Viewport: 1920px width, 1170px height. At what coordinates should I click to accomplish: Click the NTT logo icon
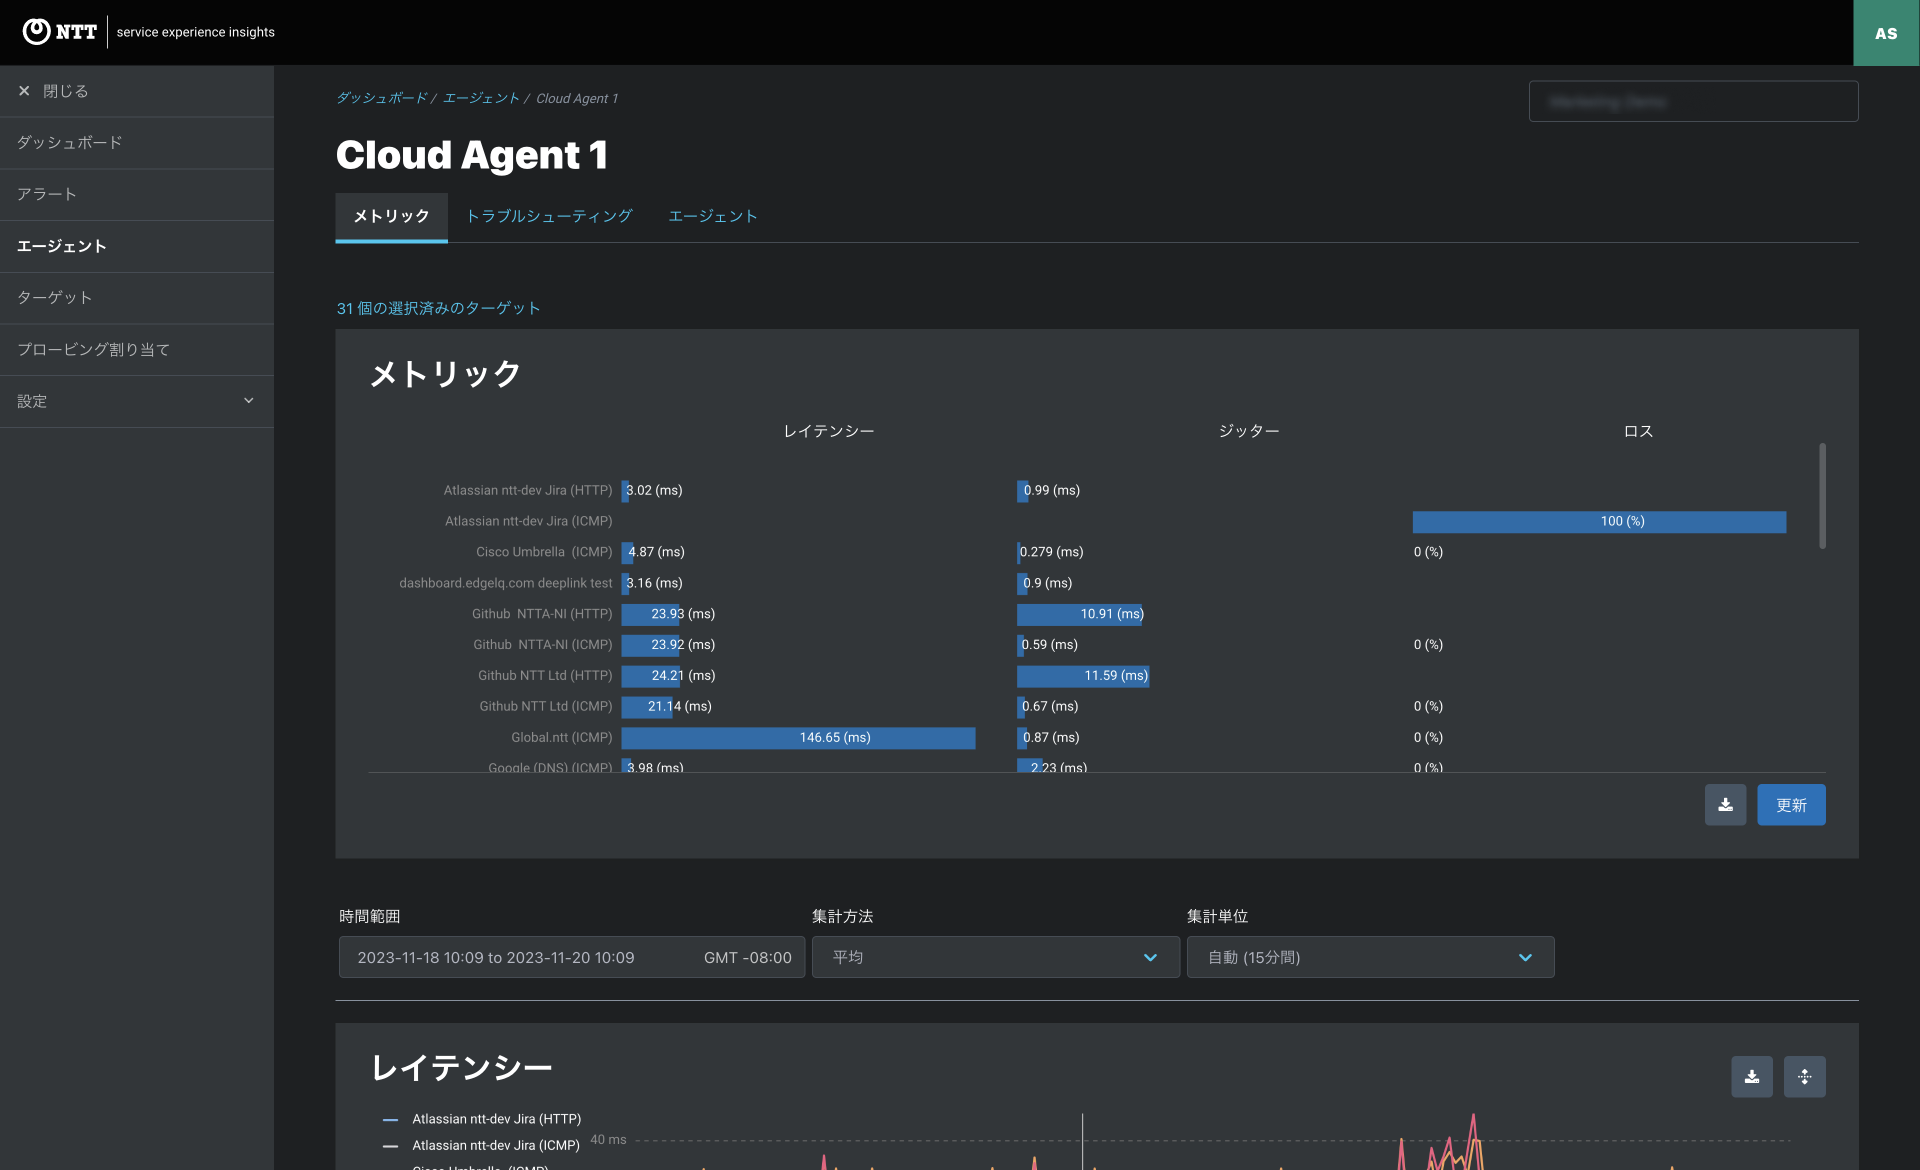pyautogui.click(x=36, y=32)
